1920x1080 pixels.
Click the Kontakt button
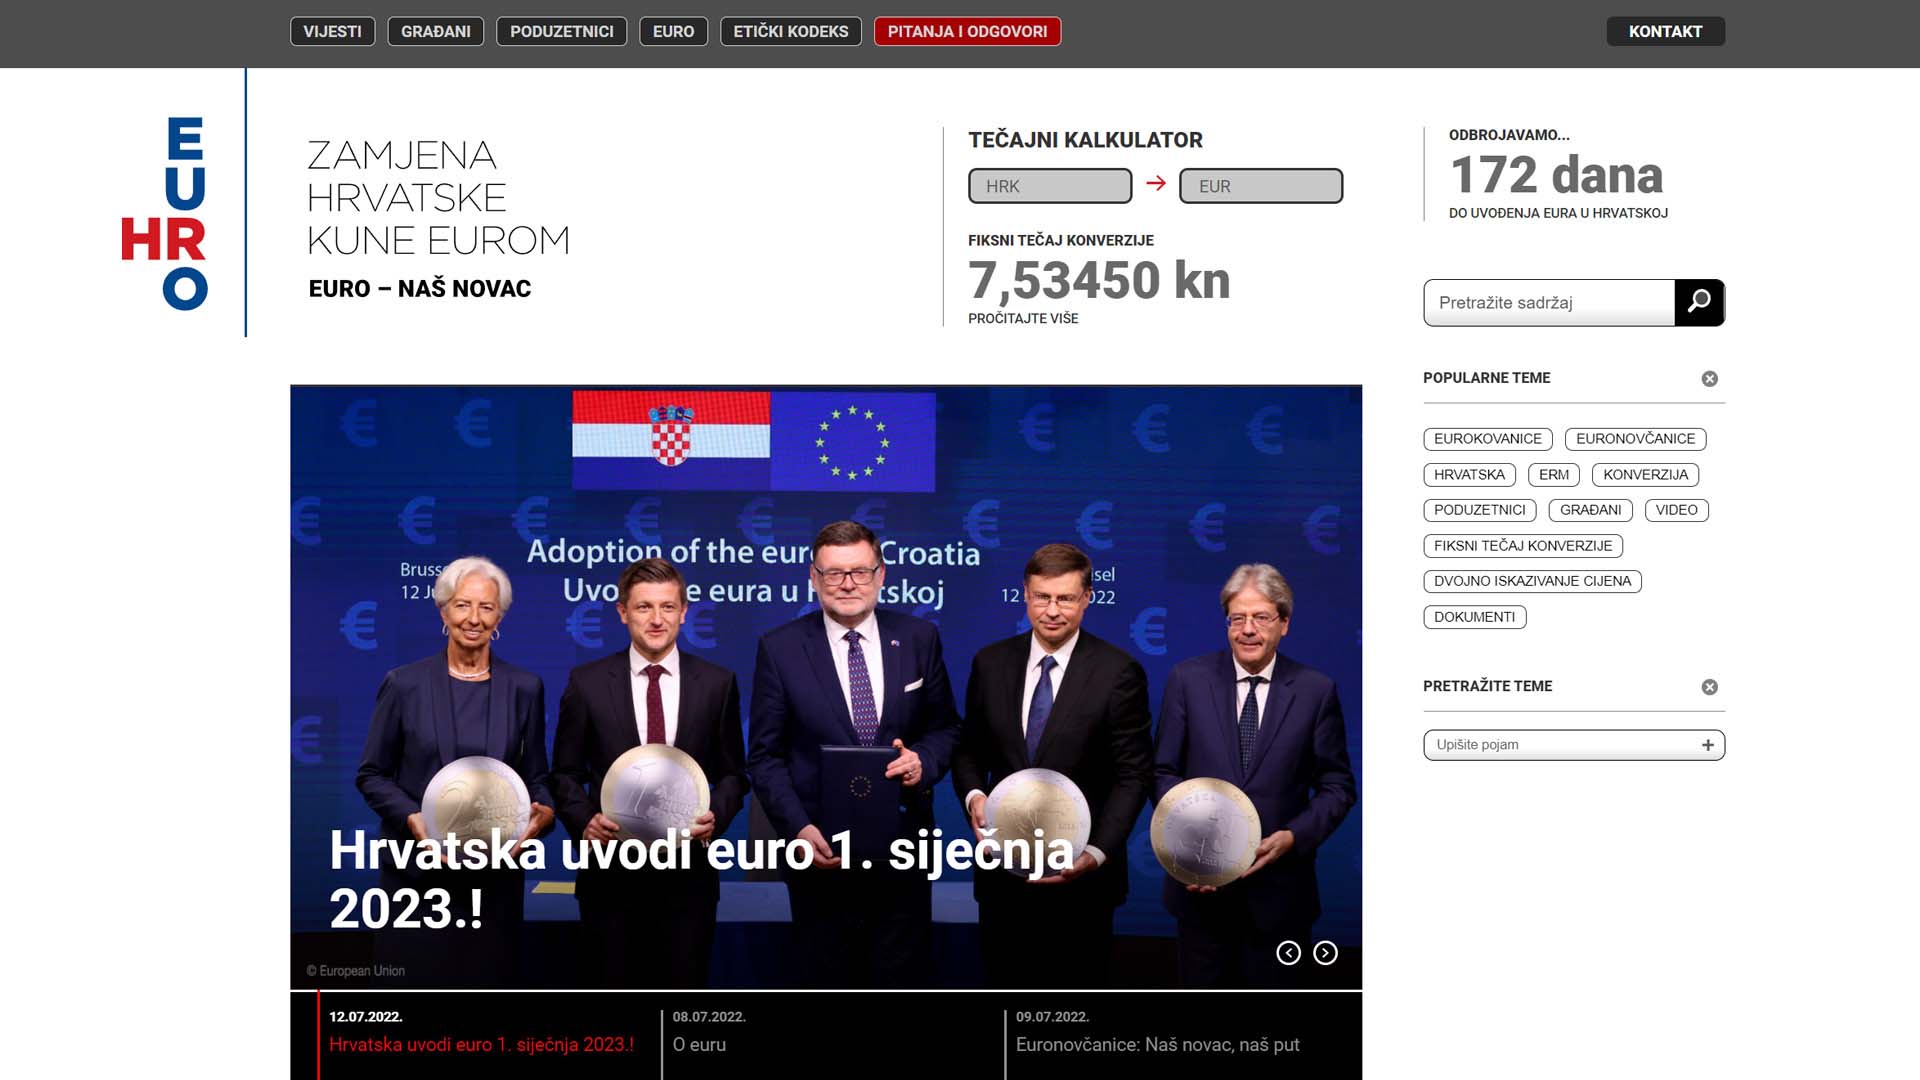(1665, 32)
